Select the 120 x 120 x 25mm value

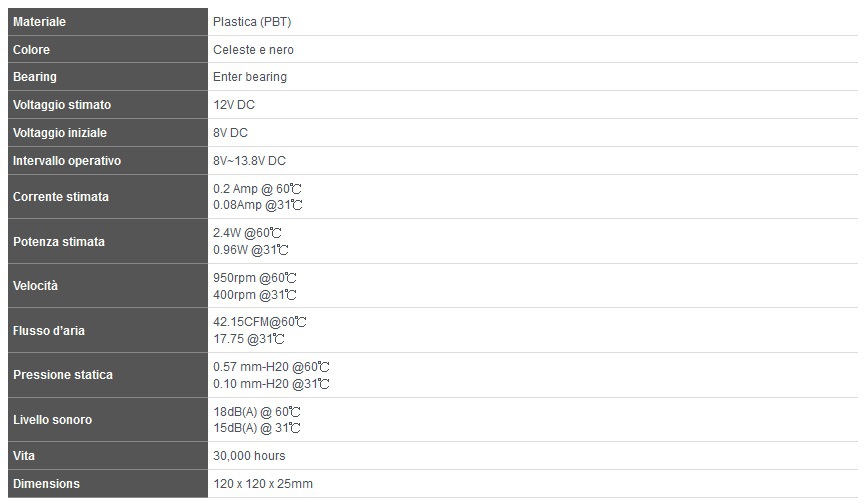coord(263,484)
